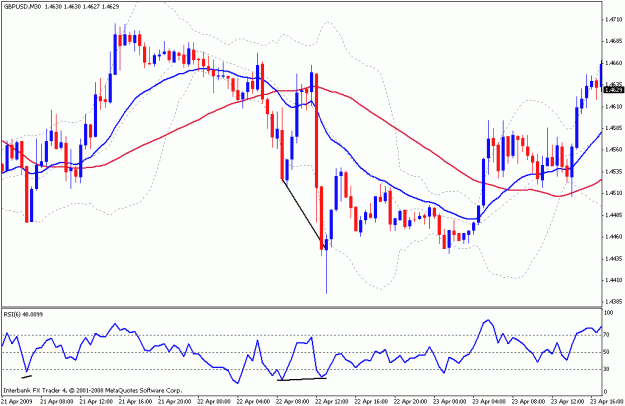Click the 1.4610 price axis label
Viewport: 625px width, 406px height.
pos(614,106)
